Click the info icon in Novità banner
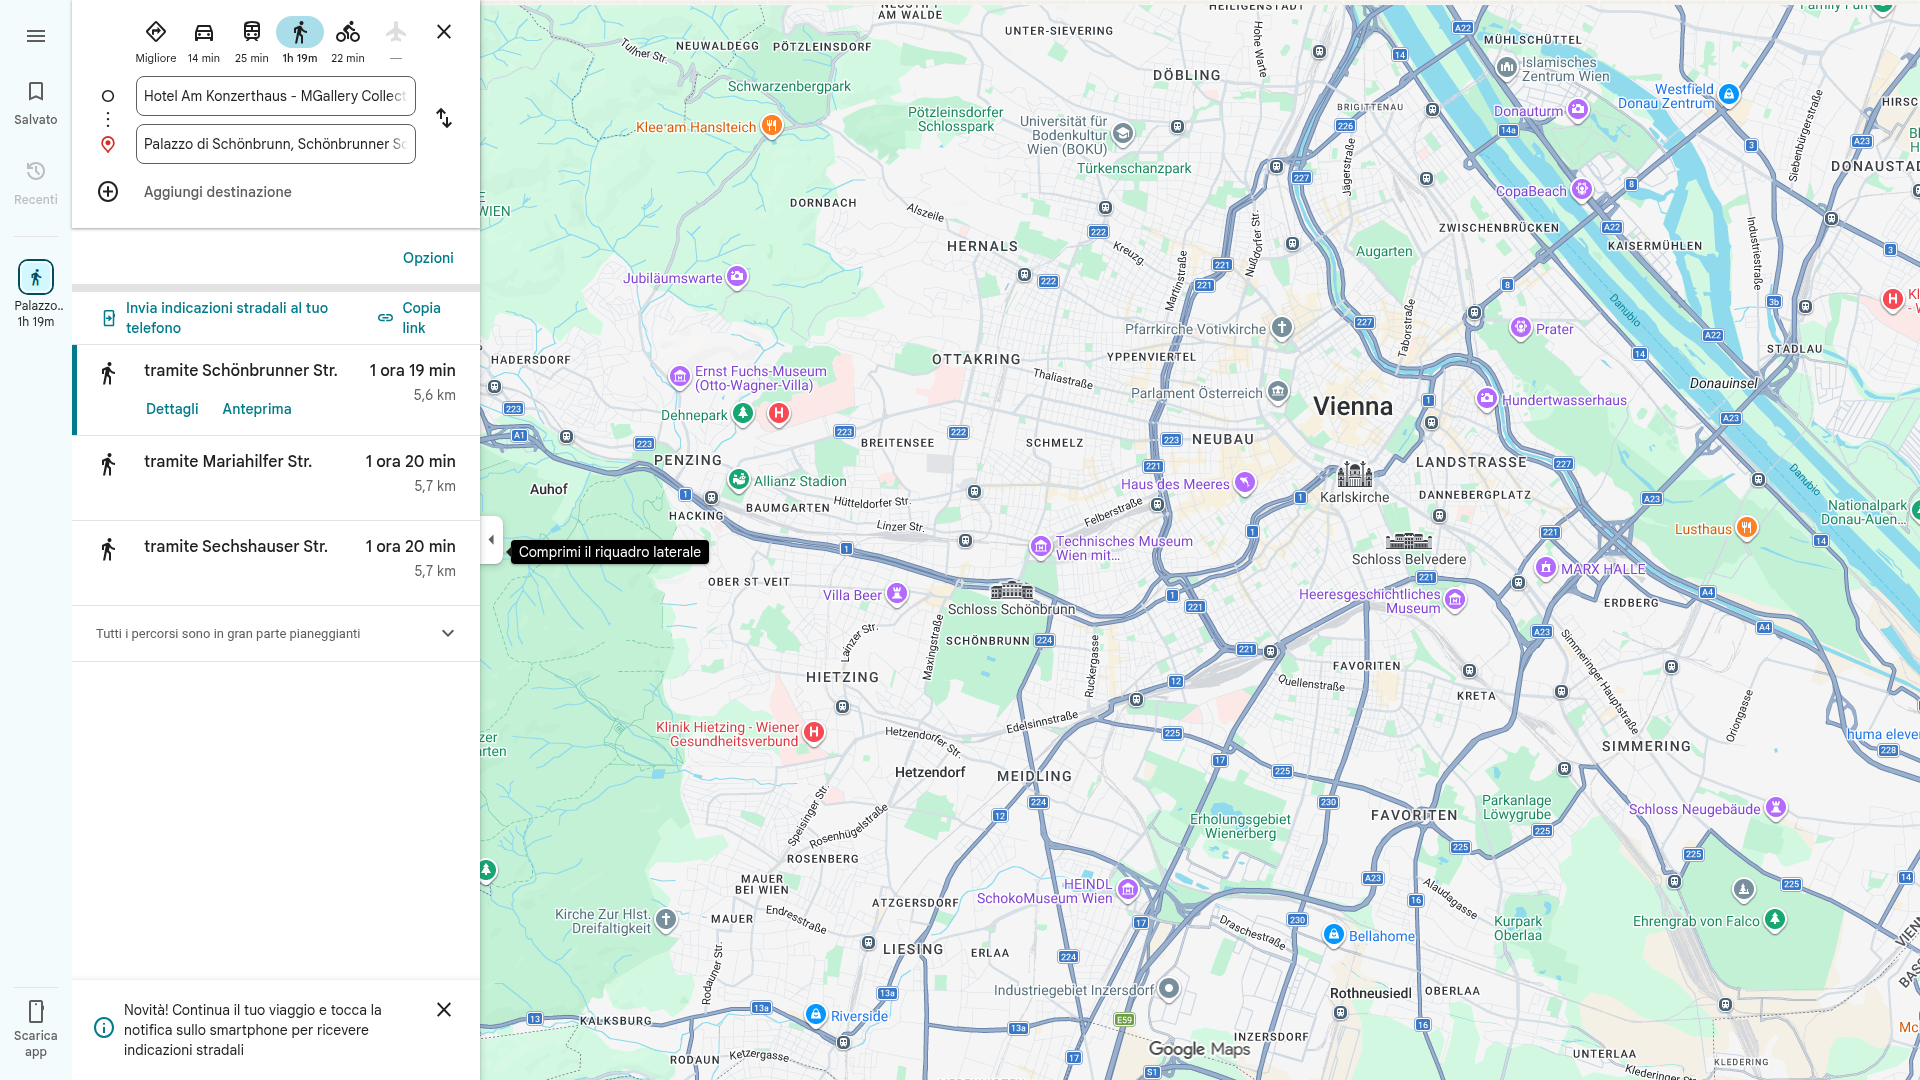Viewport: 1920px width, 1080px height. coord(104,1028)
